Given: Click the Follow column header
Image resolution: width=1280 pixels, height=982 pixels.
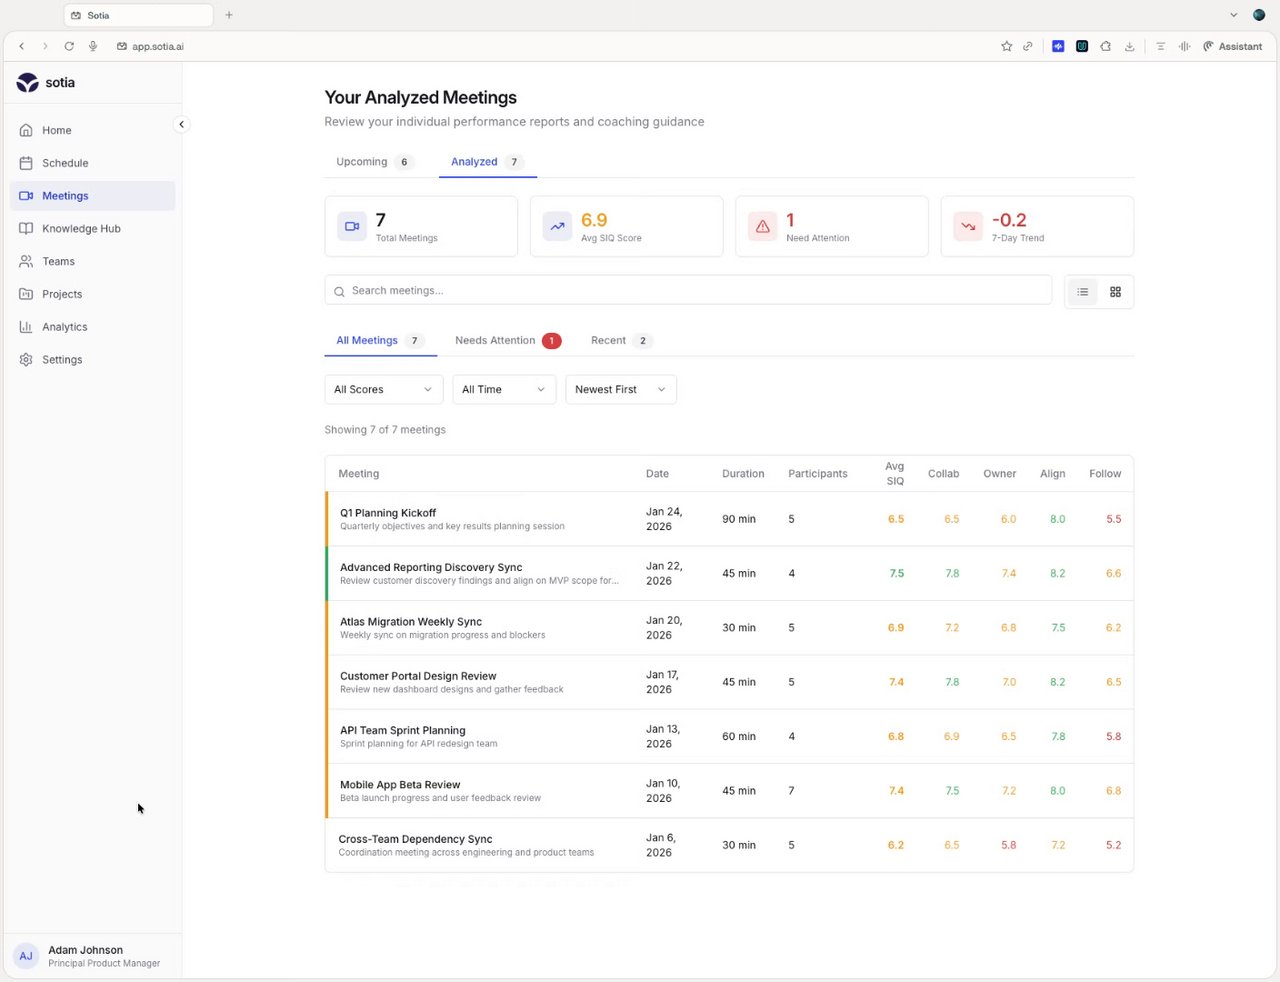Looking at the screenshot, I should tap(1105, 474).
